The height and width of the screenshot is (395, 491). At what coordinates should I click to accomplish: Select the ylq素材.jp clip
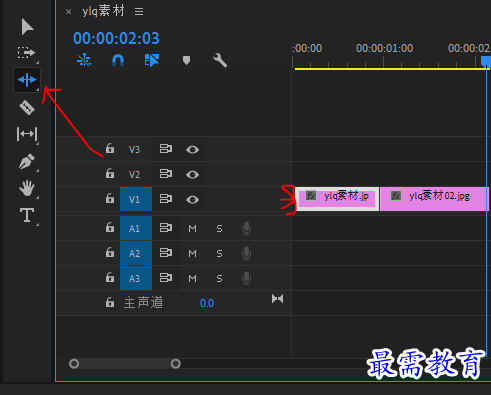coord(337,199)
